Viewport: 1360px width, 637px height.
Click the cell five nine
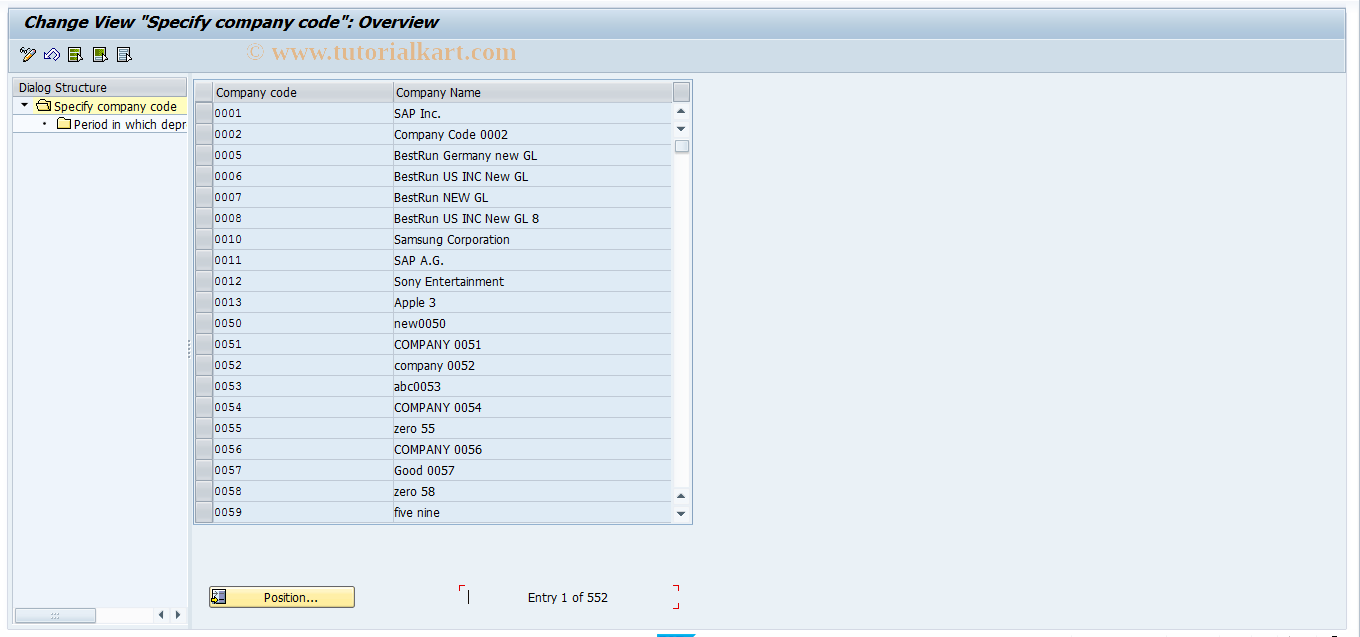[x=532, y=512]
